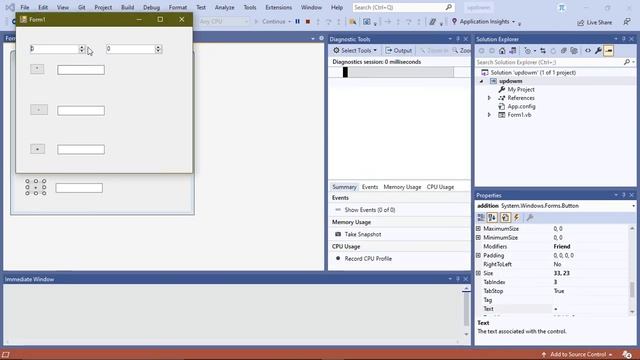Screen dimensions: 640x360
Task: Select My Project in Solution Explorer
Action: pos(521,89)
